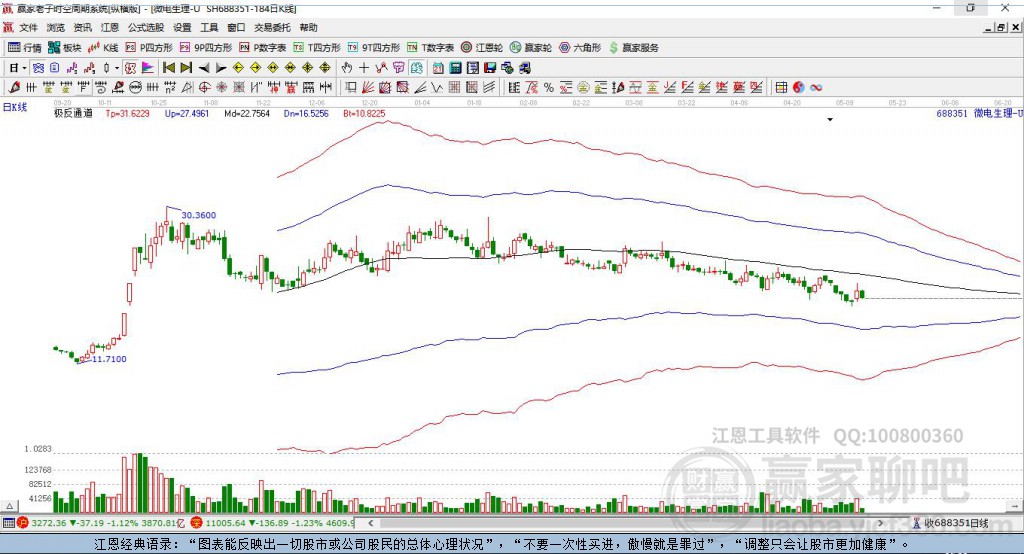Open the colored grid table icon
This screenshot has height=554, width=1024.
pos(782,88)
